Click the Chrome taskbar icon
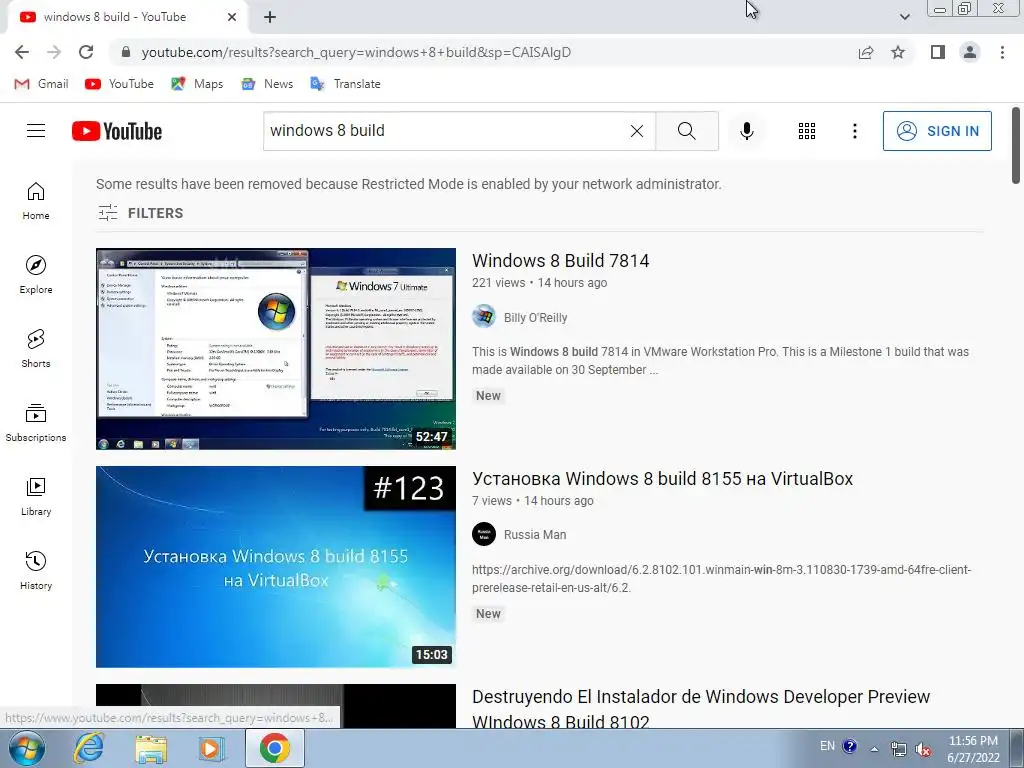Viewport: 1024px width, 768px height. [274, 748]
